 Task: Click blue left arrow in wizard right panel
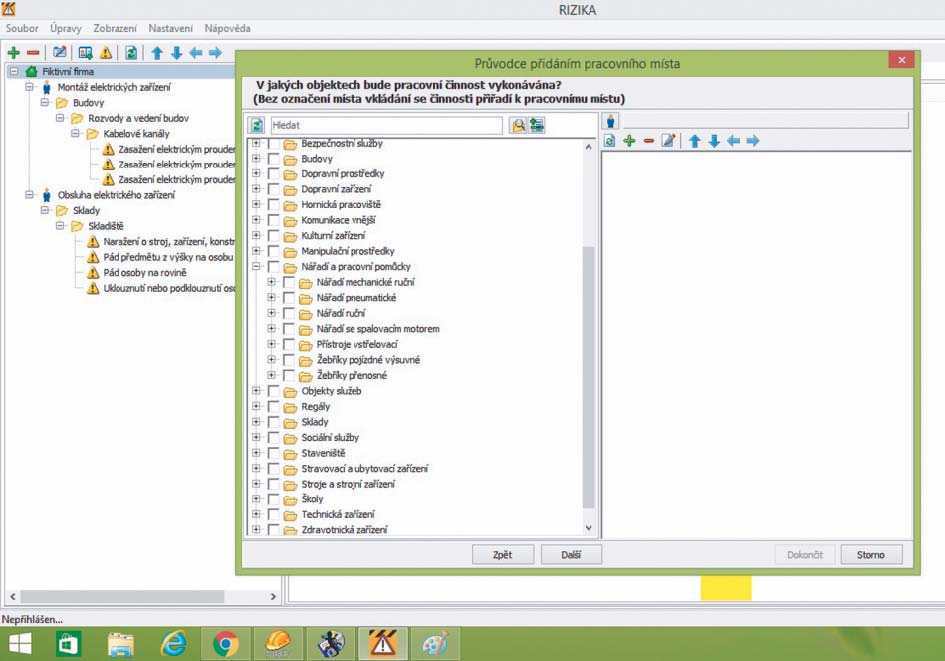click(733, 141)
